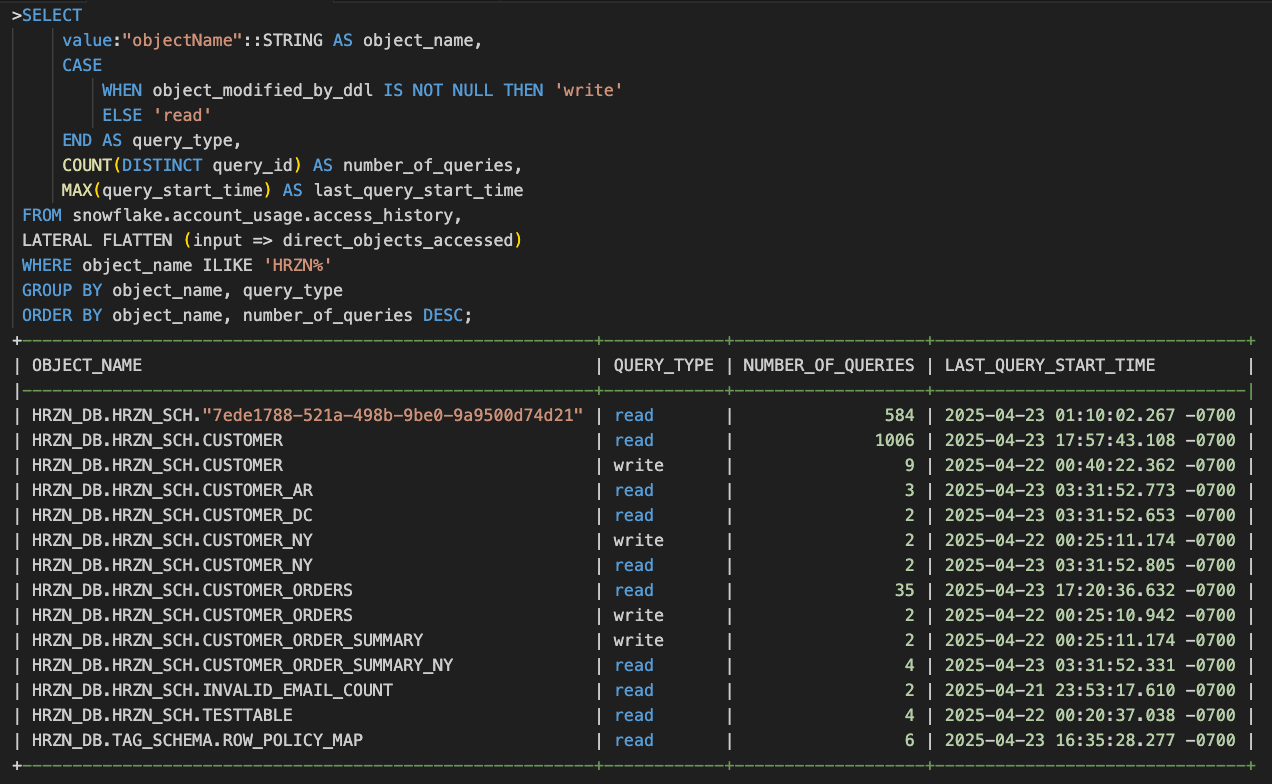Click the 584 query count value
1272x784 pixels.
(x=899, y=415)
